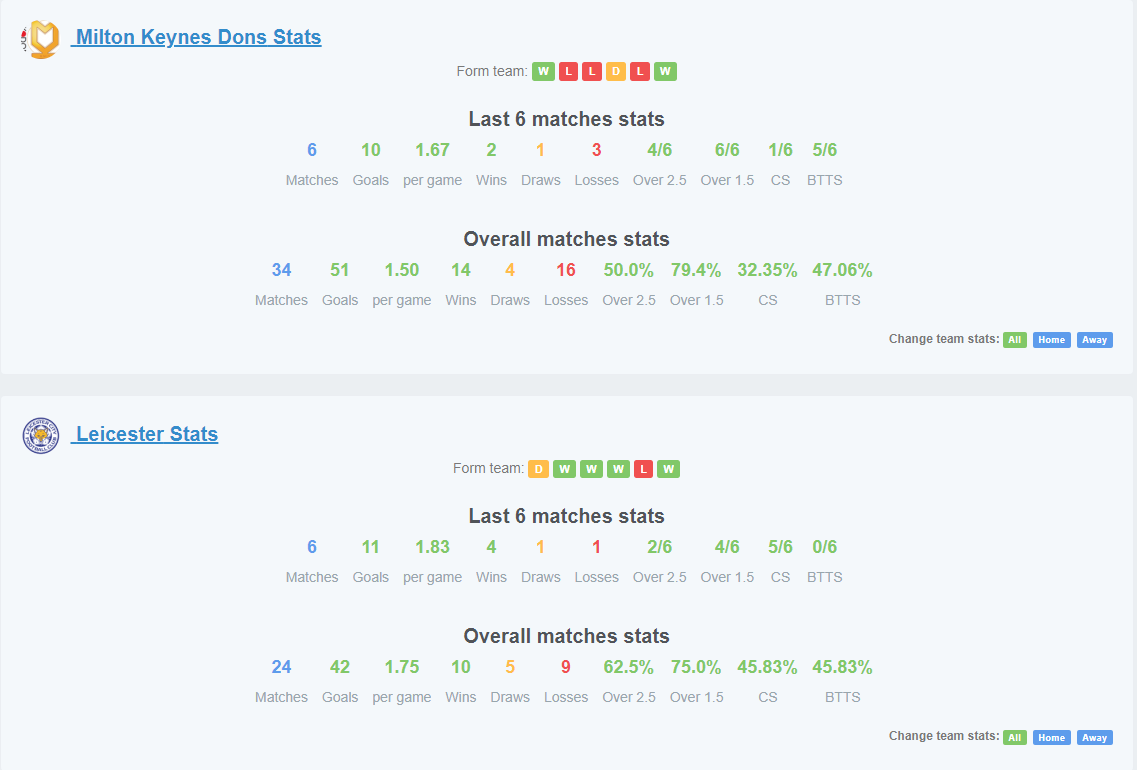Viewport: 1137px width, 770px height.
Task: Click the orange D badge in Milton Keynes Dons form
Action: pyautogui.click(x=616, y=71)
